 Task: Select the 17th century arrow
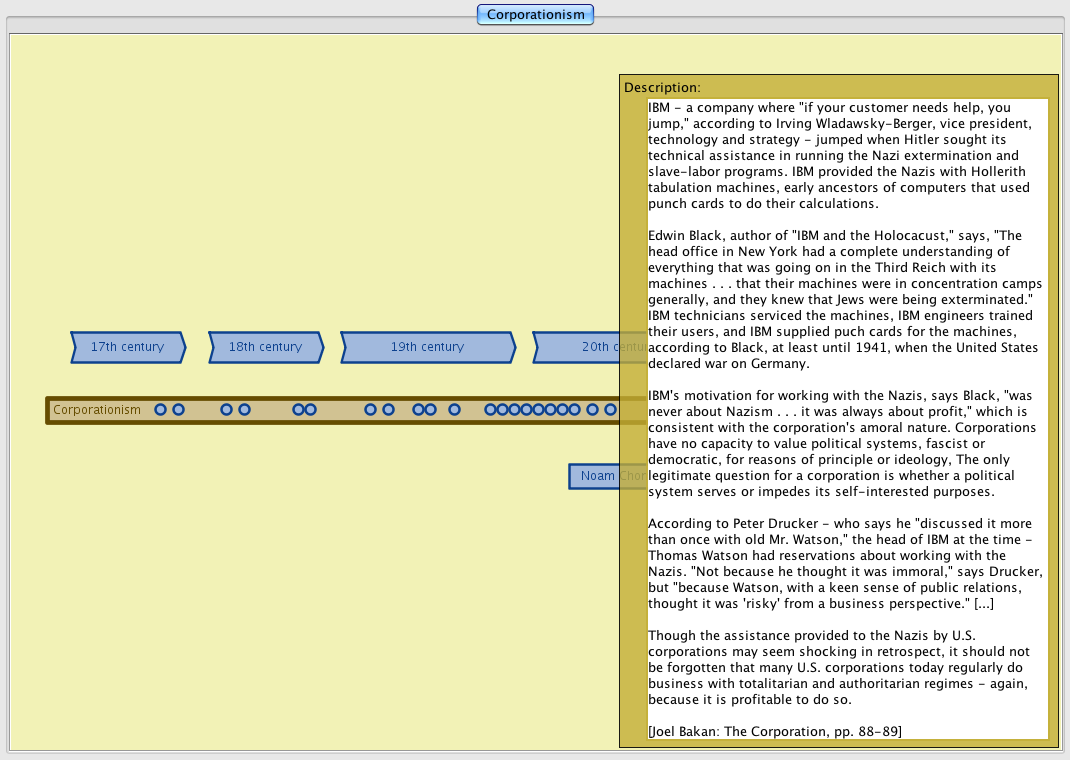[x=127, y=347]
